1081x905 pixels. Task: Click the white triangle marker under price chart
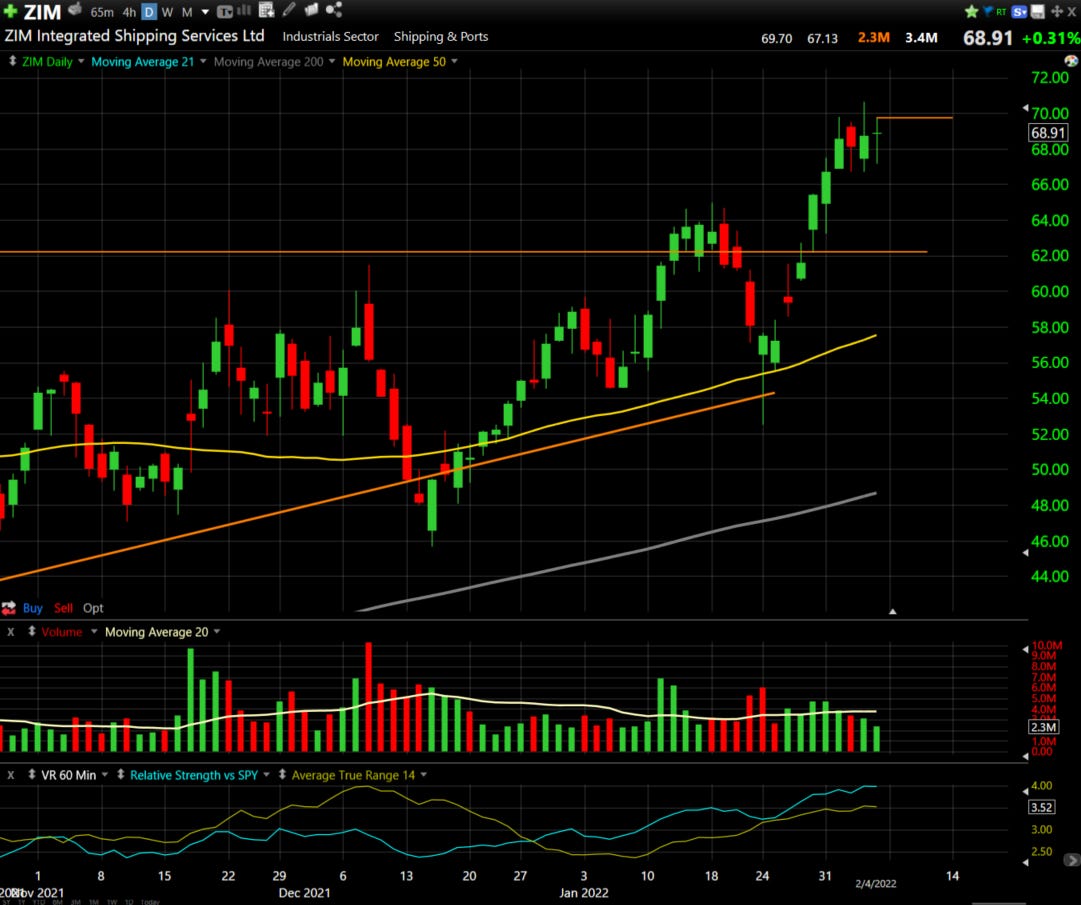click(893, 611)
